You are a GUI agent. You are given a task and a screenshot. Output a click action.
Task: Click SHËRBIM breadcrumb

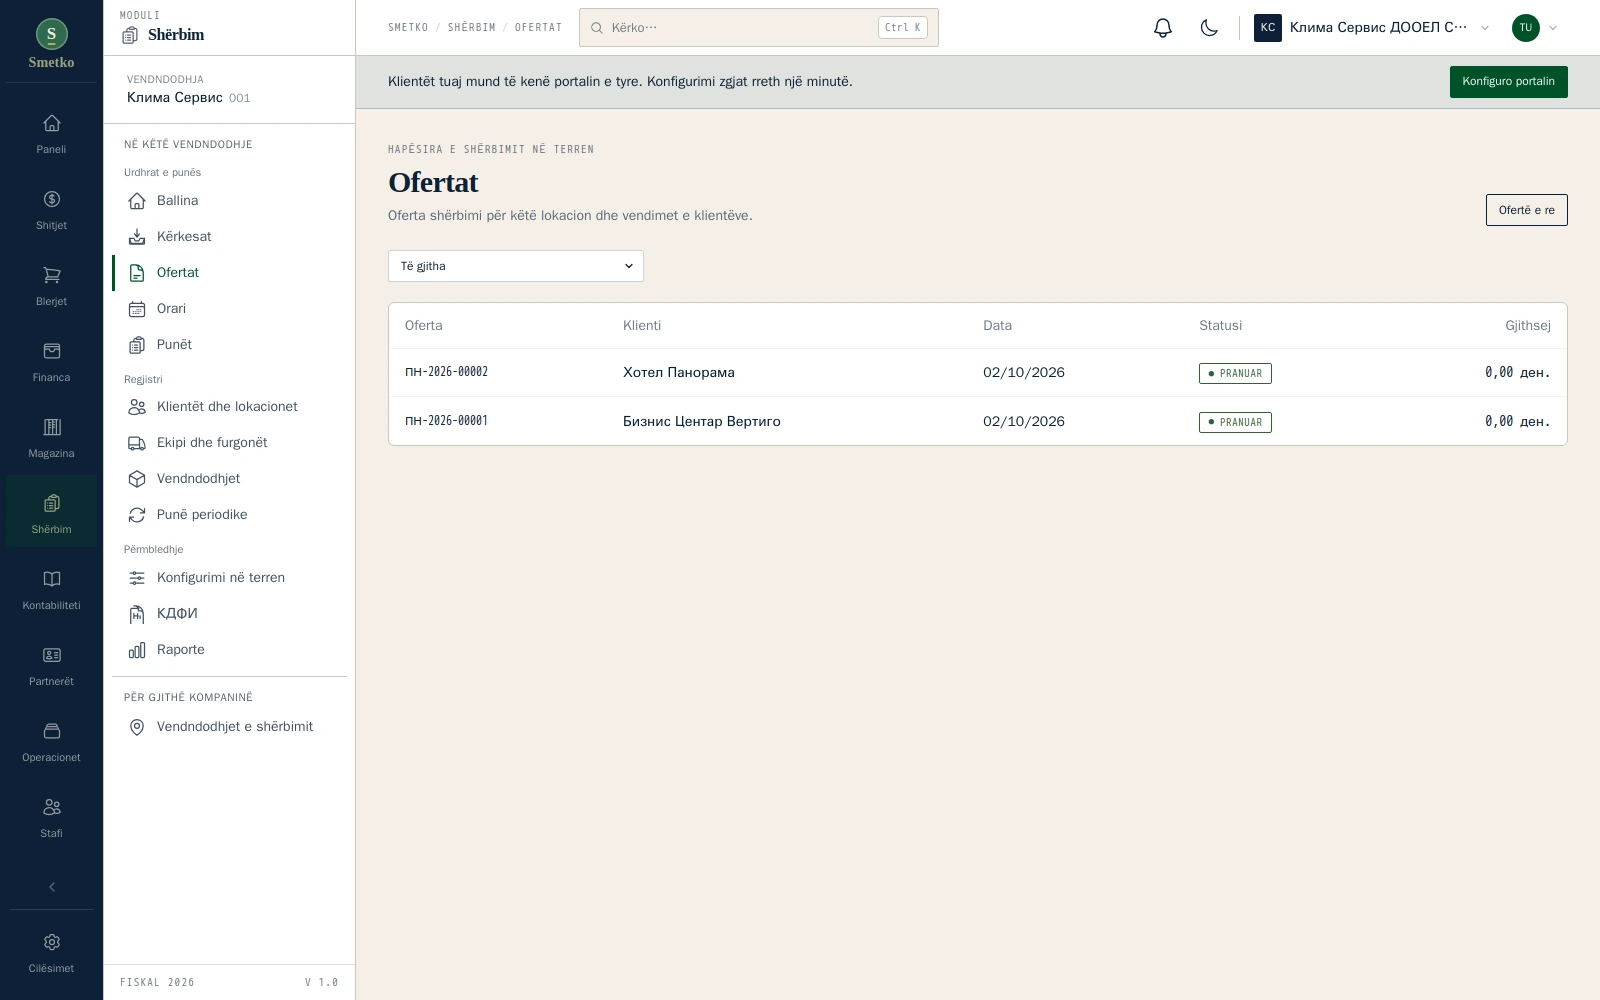coord(472,28)
